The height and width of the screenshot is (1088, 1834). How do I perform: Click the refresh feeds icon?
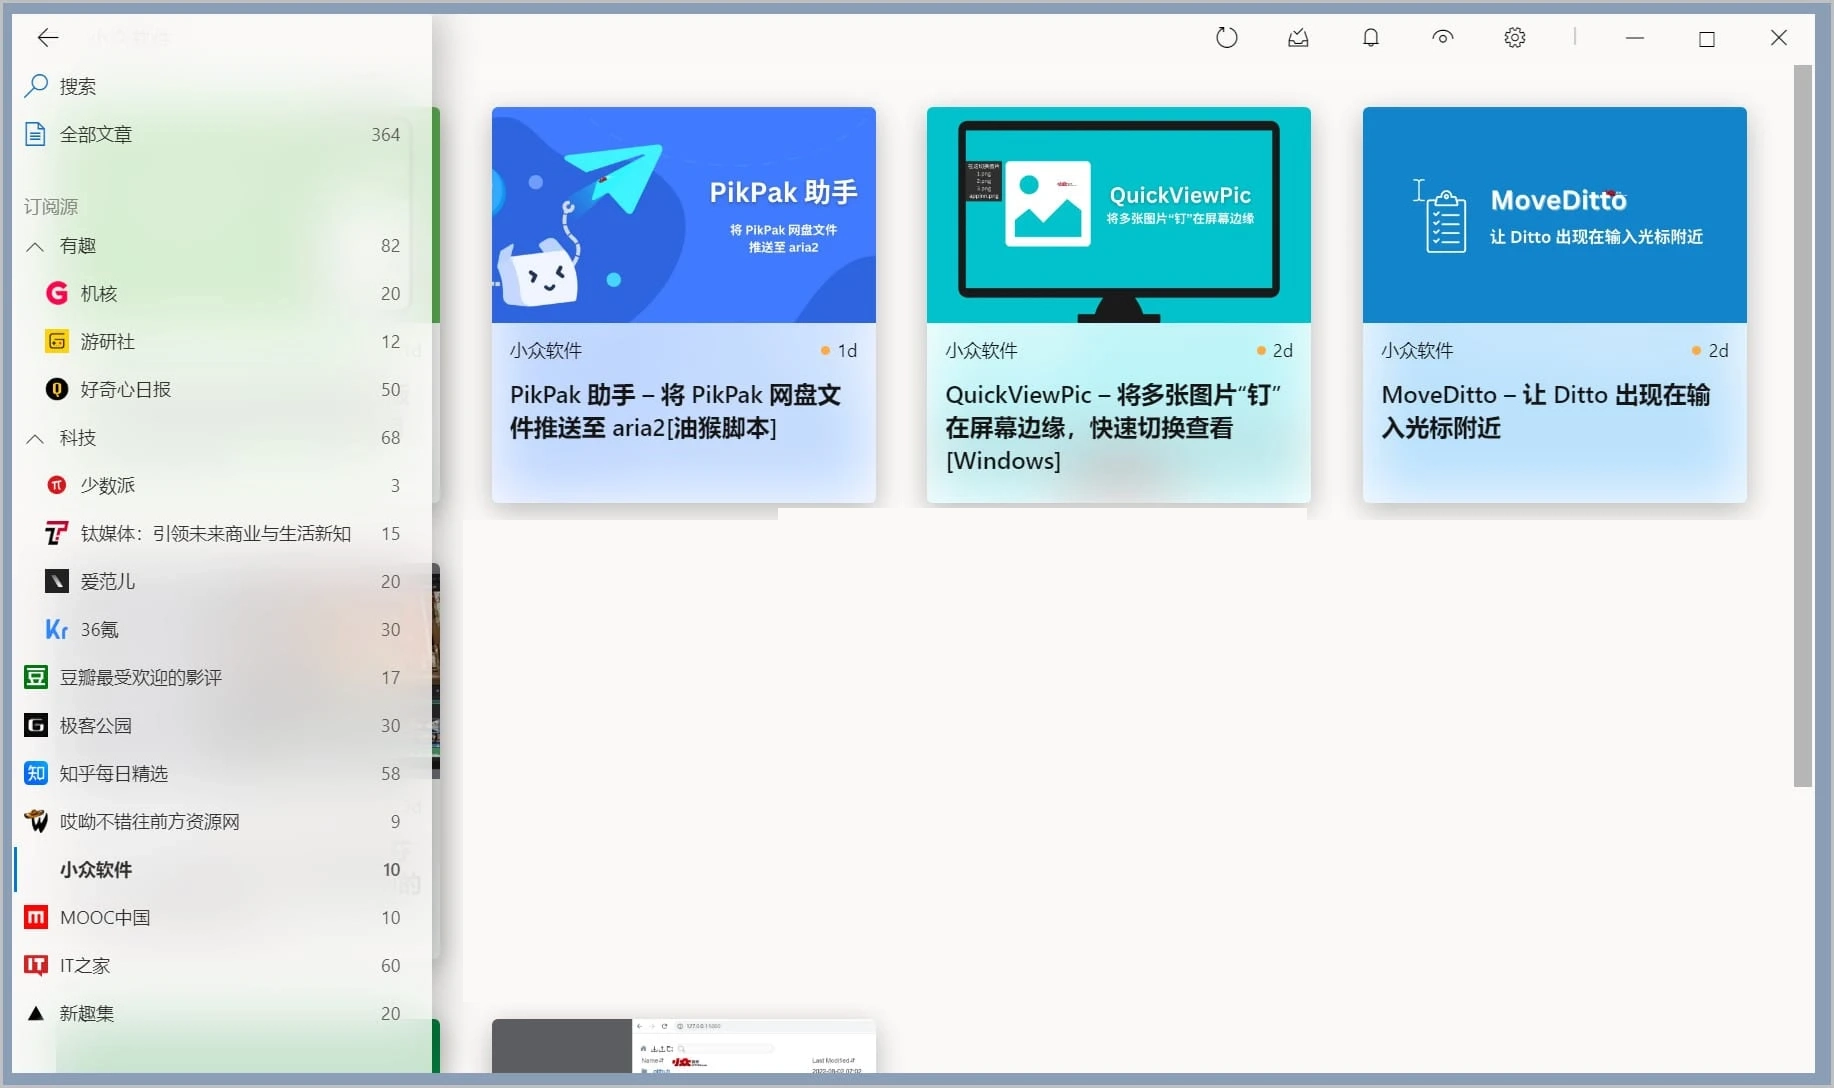[x=1226, y=38]
